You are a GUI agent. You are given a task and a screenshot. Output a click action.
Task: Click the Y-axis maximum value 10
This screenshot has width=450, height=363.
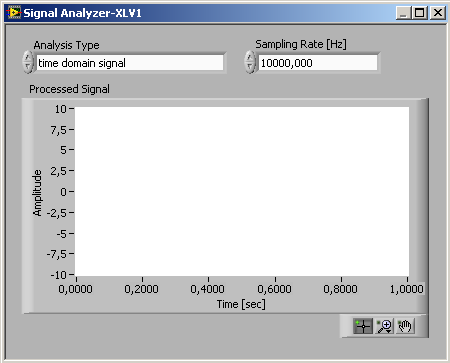(x=61, y=109)
